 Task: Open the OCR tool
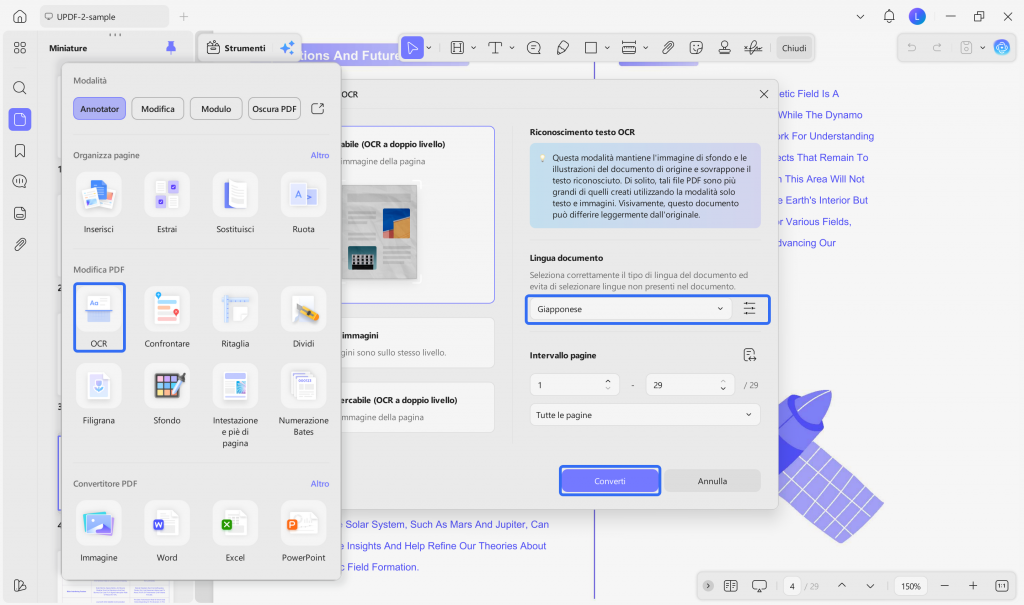coord(99,317)
